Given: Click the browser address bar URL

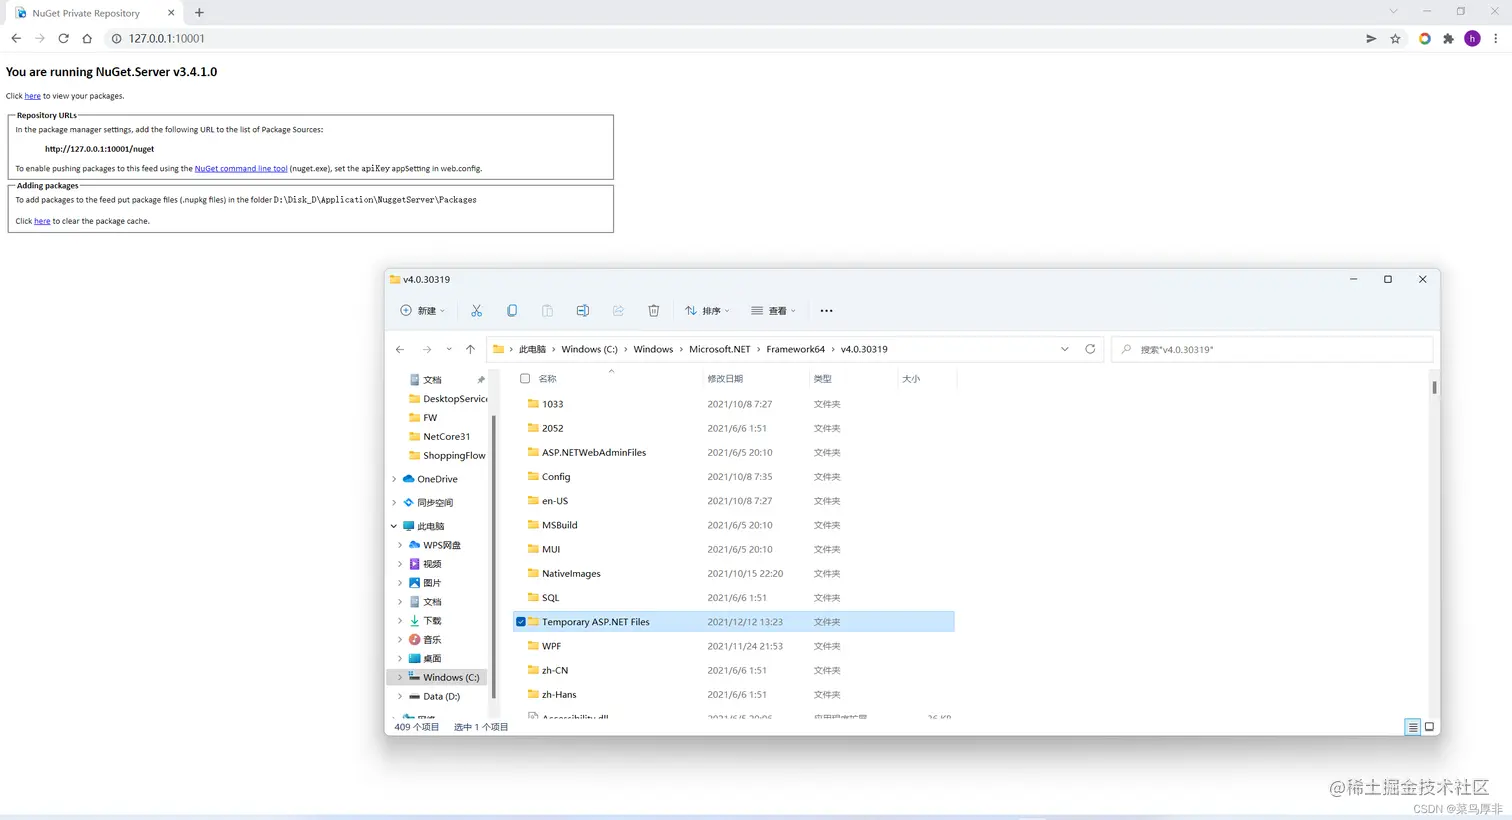Looking at the screenshot, I should tap(166, 39).
